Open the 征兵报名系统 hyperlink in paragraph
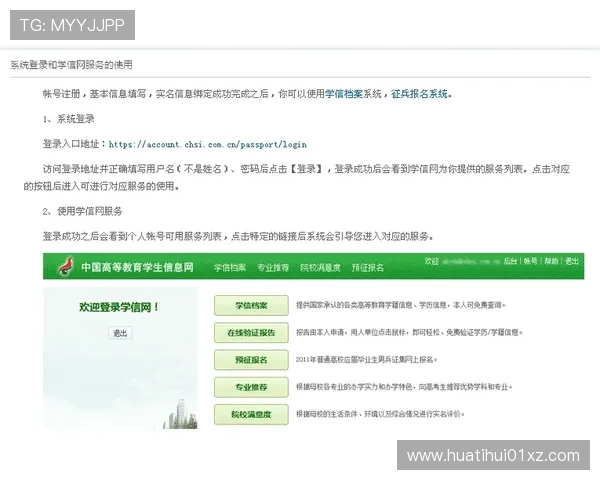This screenshot has width=600, height=480. tap(420, 93)
